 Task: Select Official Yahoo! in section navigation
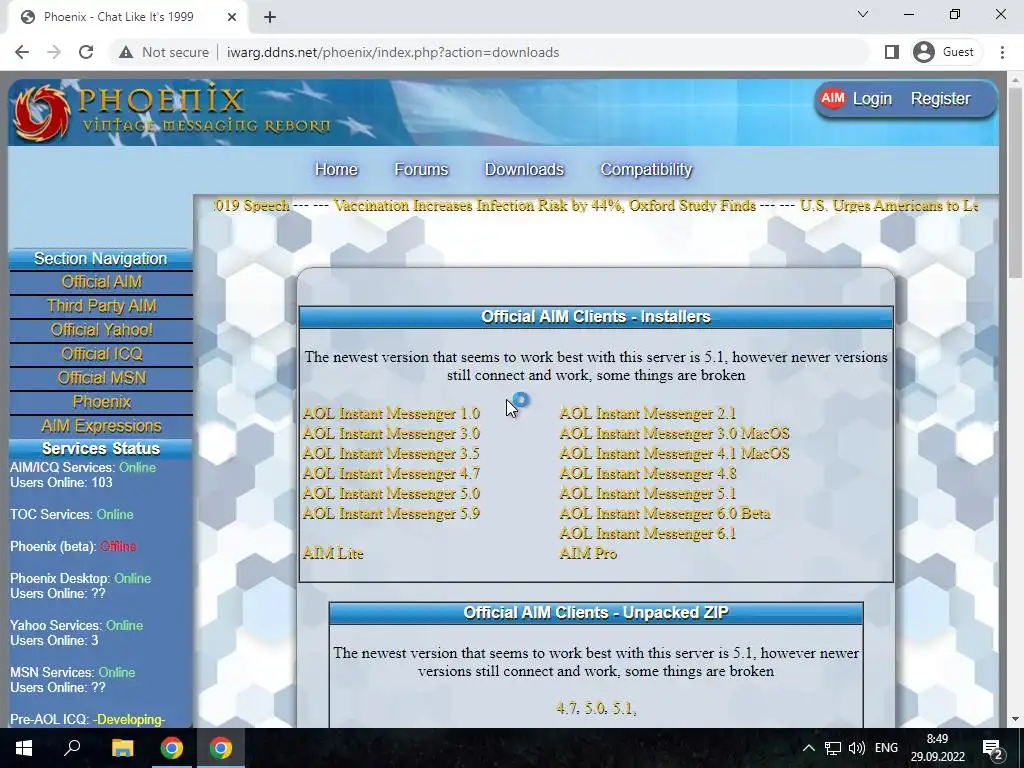point(101,330)
